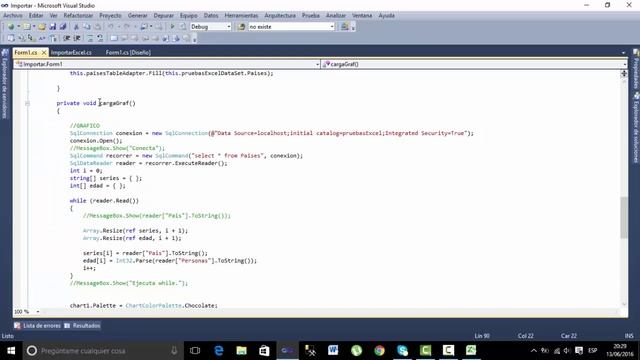Collapse the cargaGraf method outline
This screenshot has height=360, width=640.
pyautogui.click(x=27, y=103)
